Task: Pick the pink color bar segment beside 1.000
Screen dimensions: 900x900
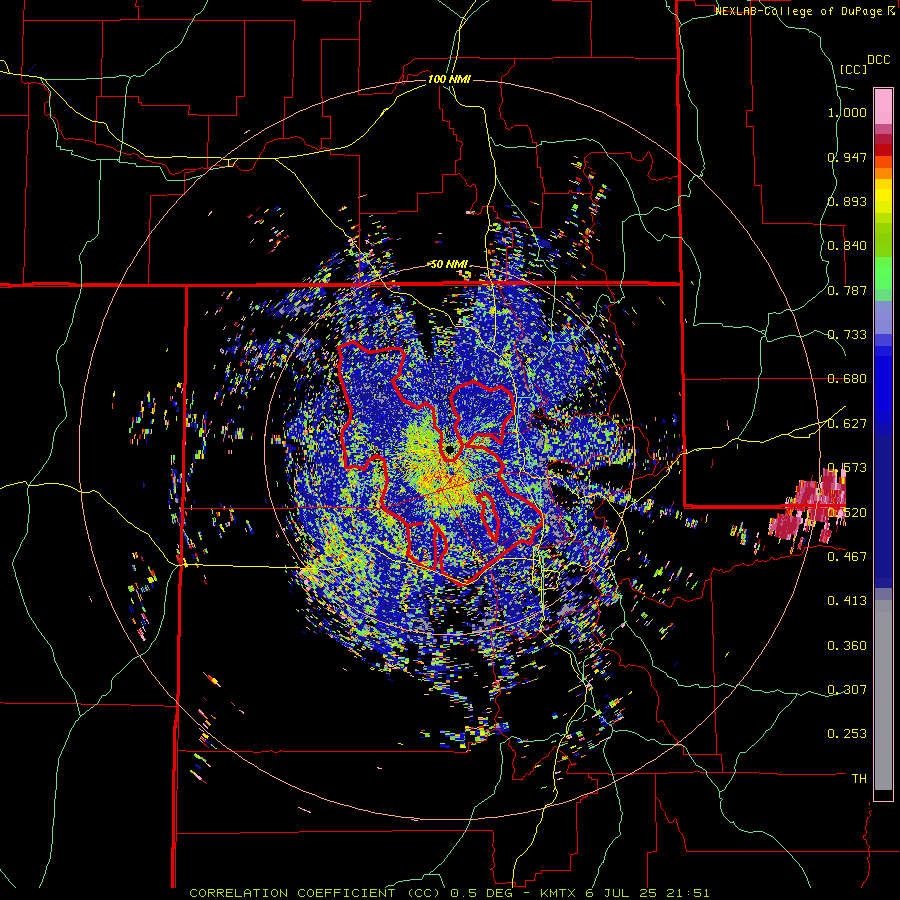Action: coord(883,106)
